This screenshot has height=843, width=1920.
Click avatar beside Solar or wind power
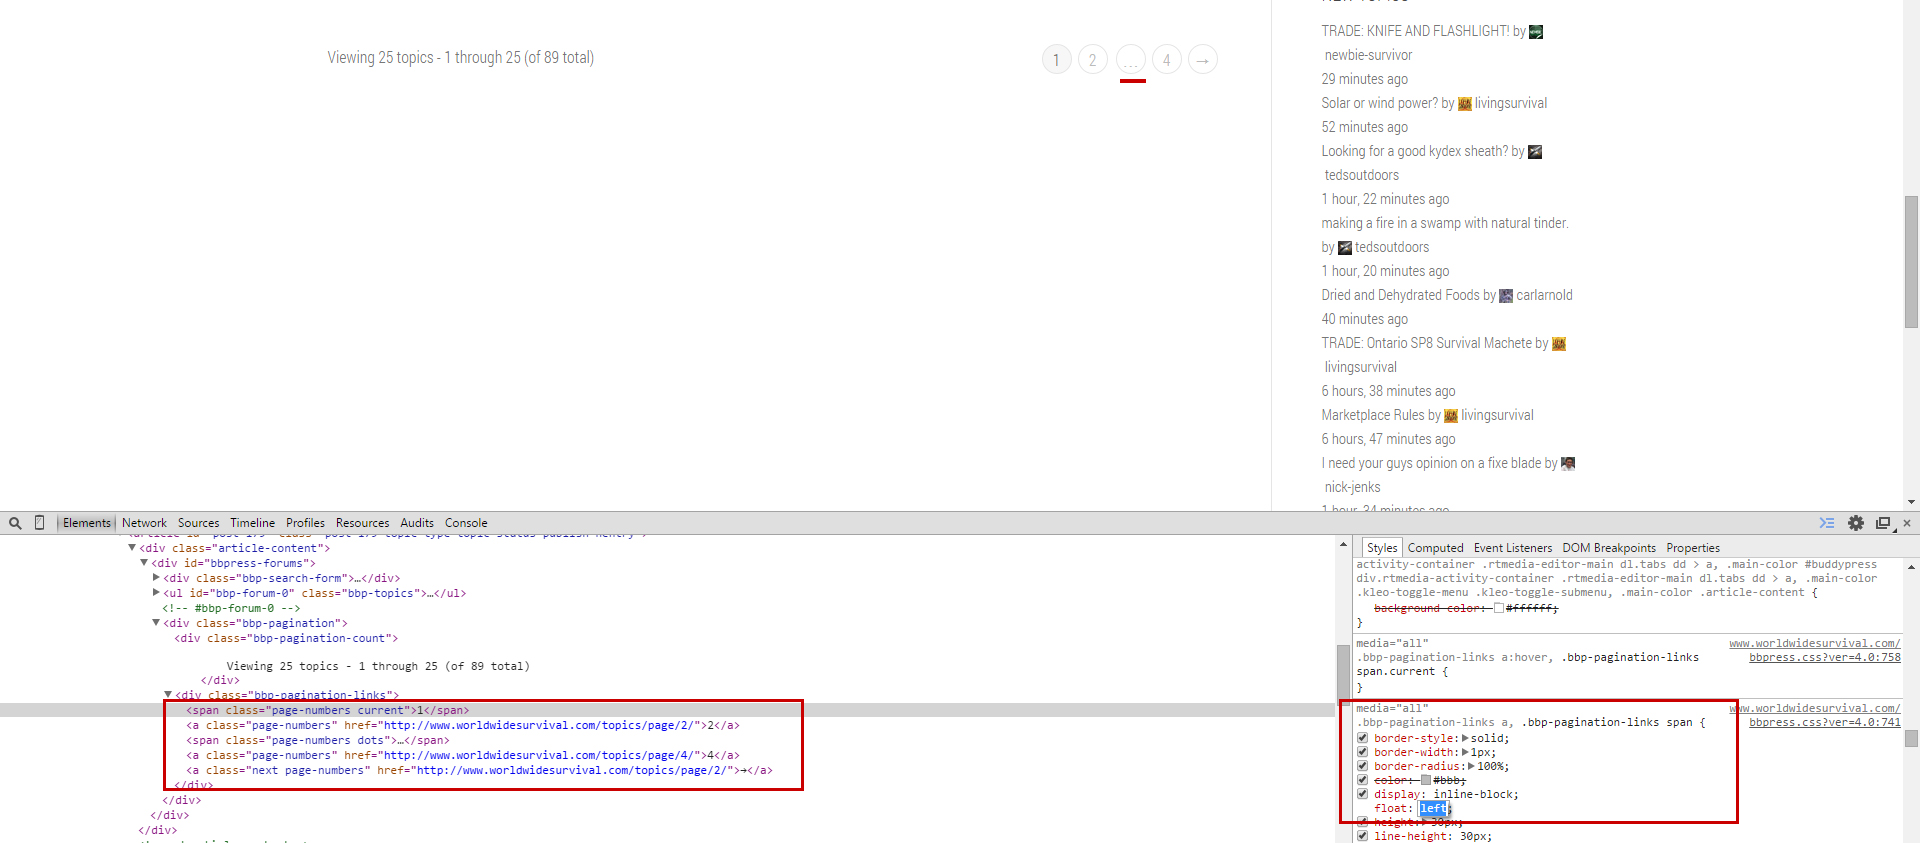[1464, 104]
